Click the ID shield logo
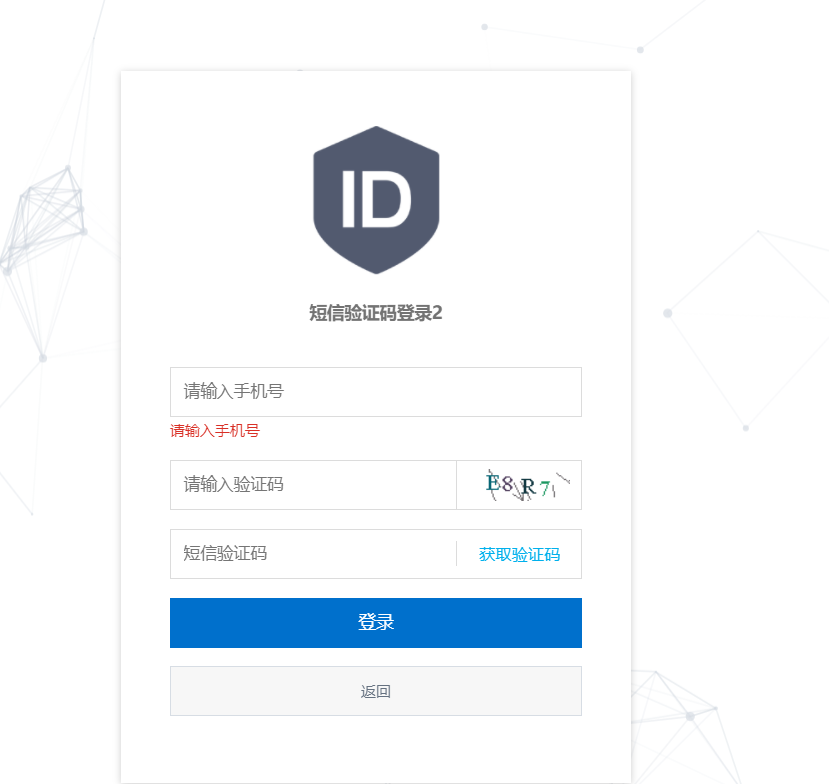The image size is (829, 784). pos(376,200)
